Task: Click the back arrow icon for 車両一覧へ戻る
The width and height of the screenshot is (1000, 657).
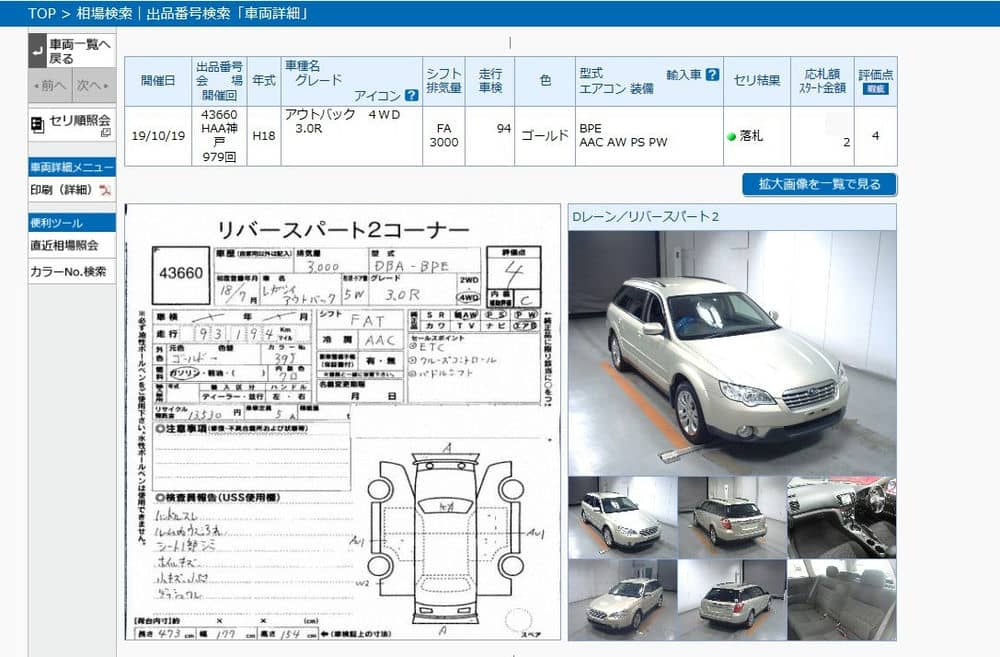Action: (x=37, y=50)
